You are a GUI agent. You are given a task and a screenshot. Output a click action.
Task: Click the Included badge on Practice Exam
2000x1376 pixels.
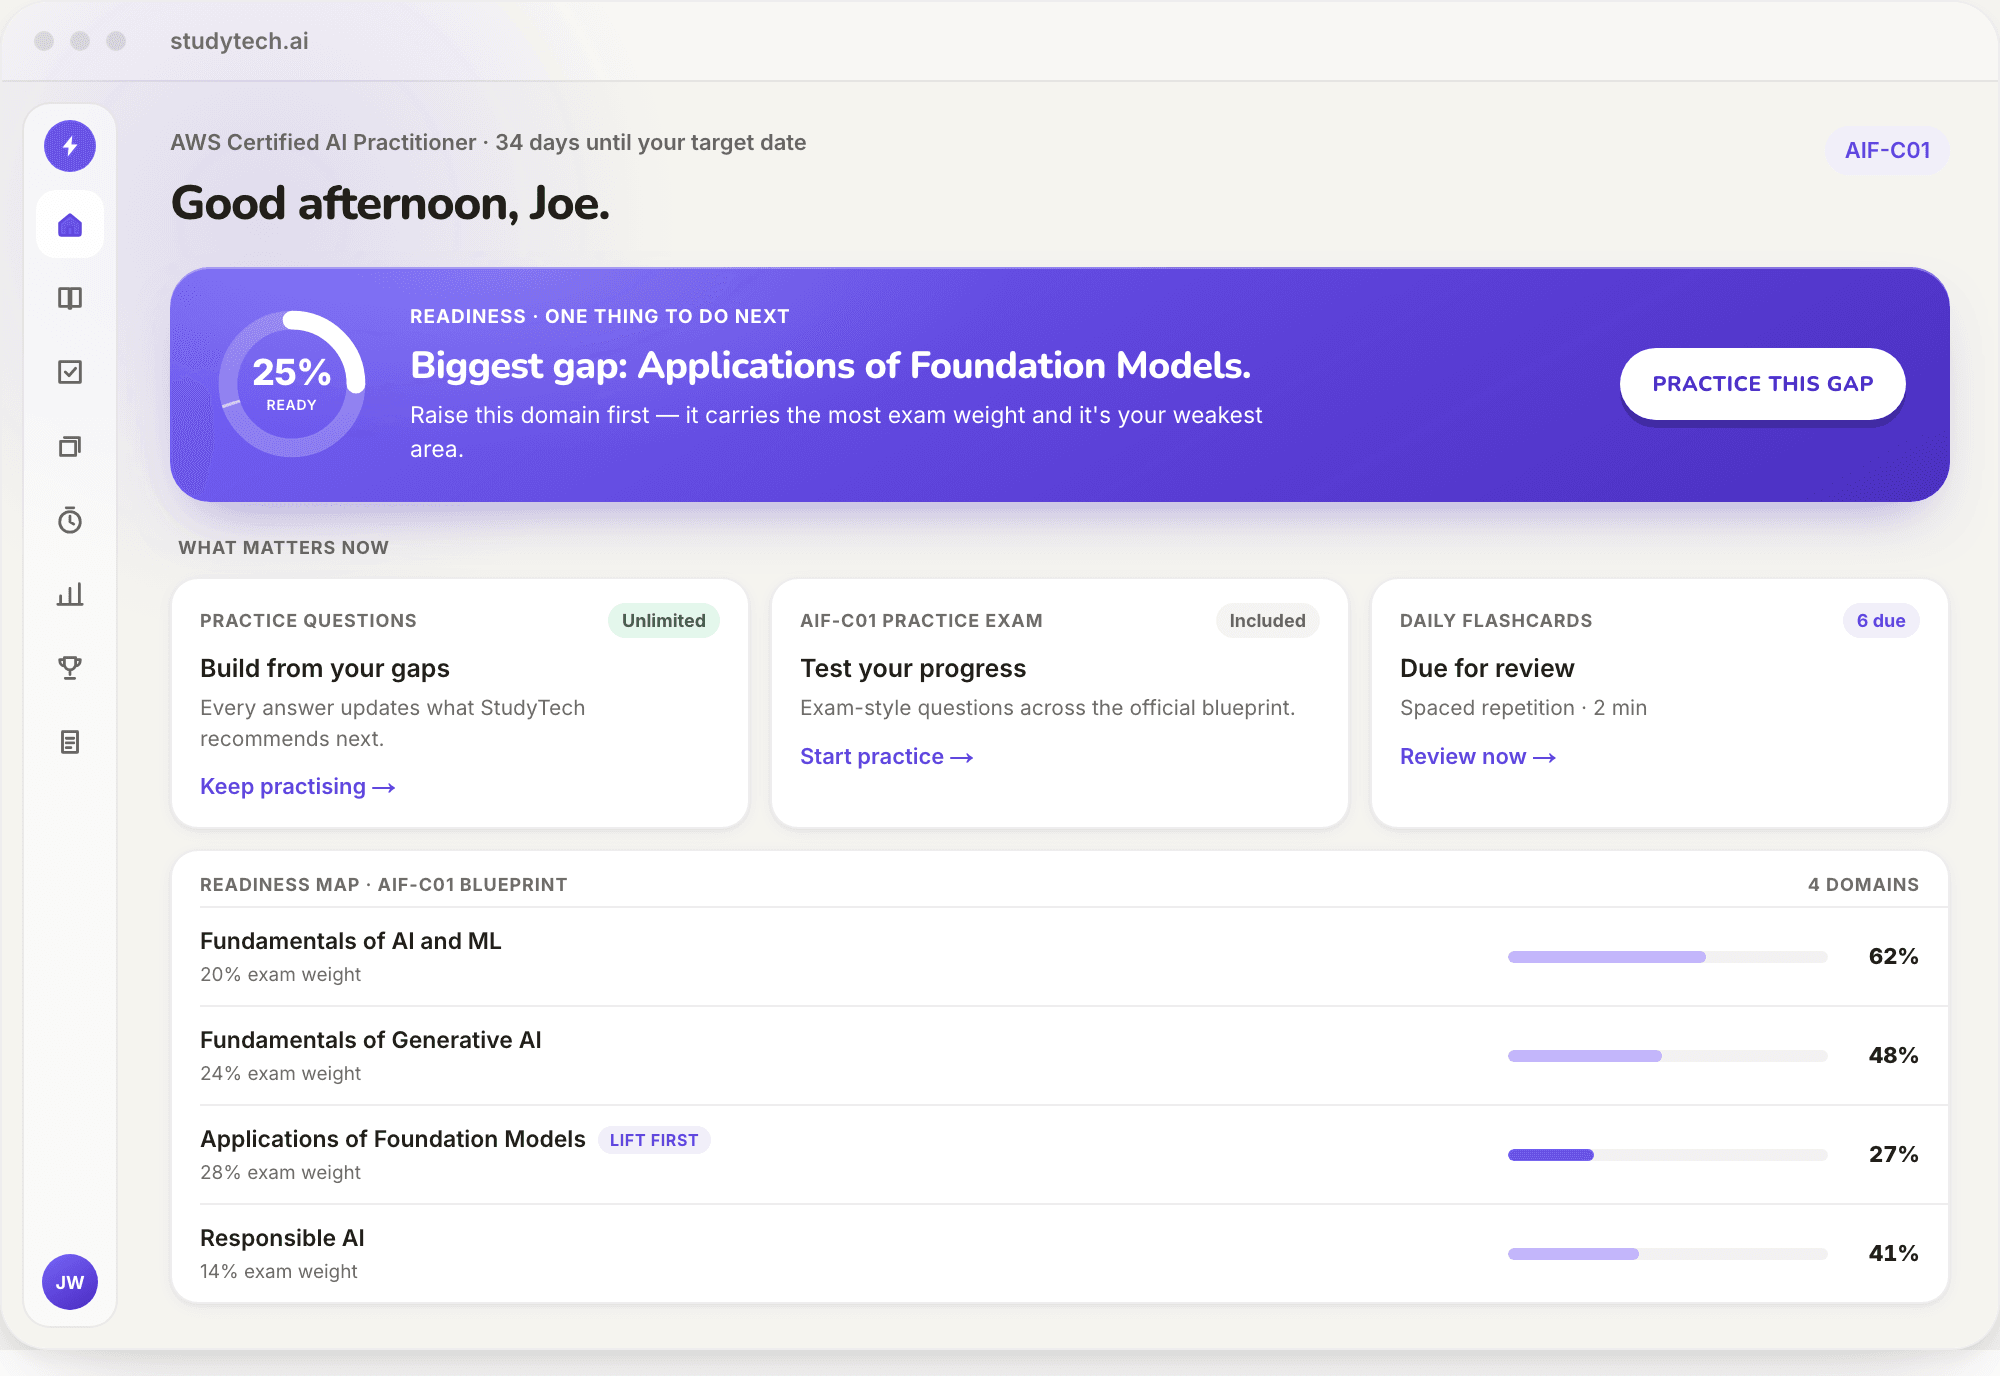click(x=1267, y=621)
